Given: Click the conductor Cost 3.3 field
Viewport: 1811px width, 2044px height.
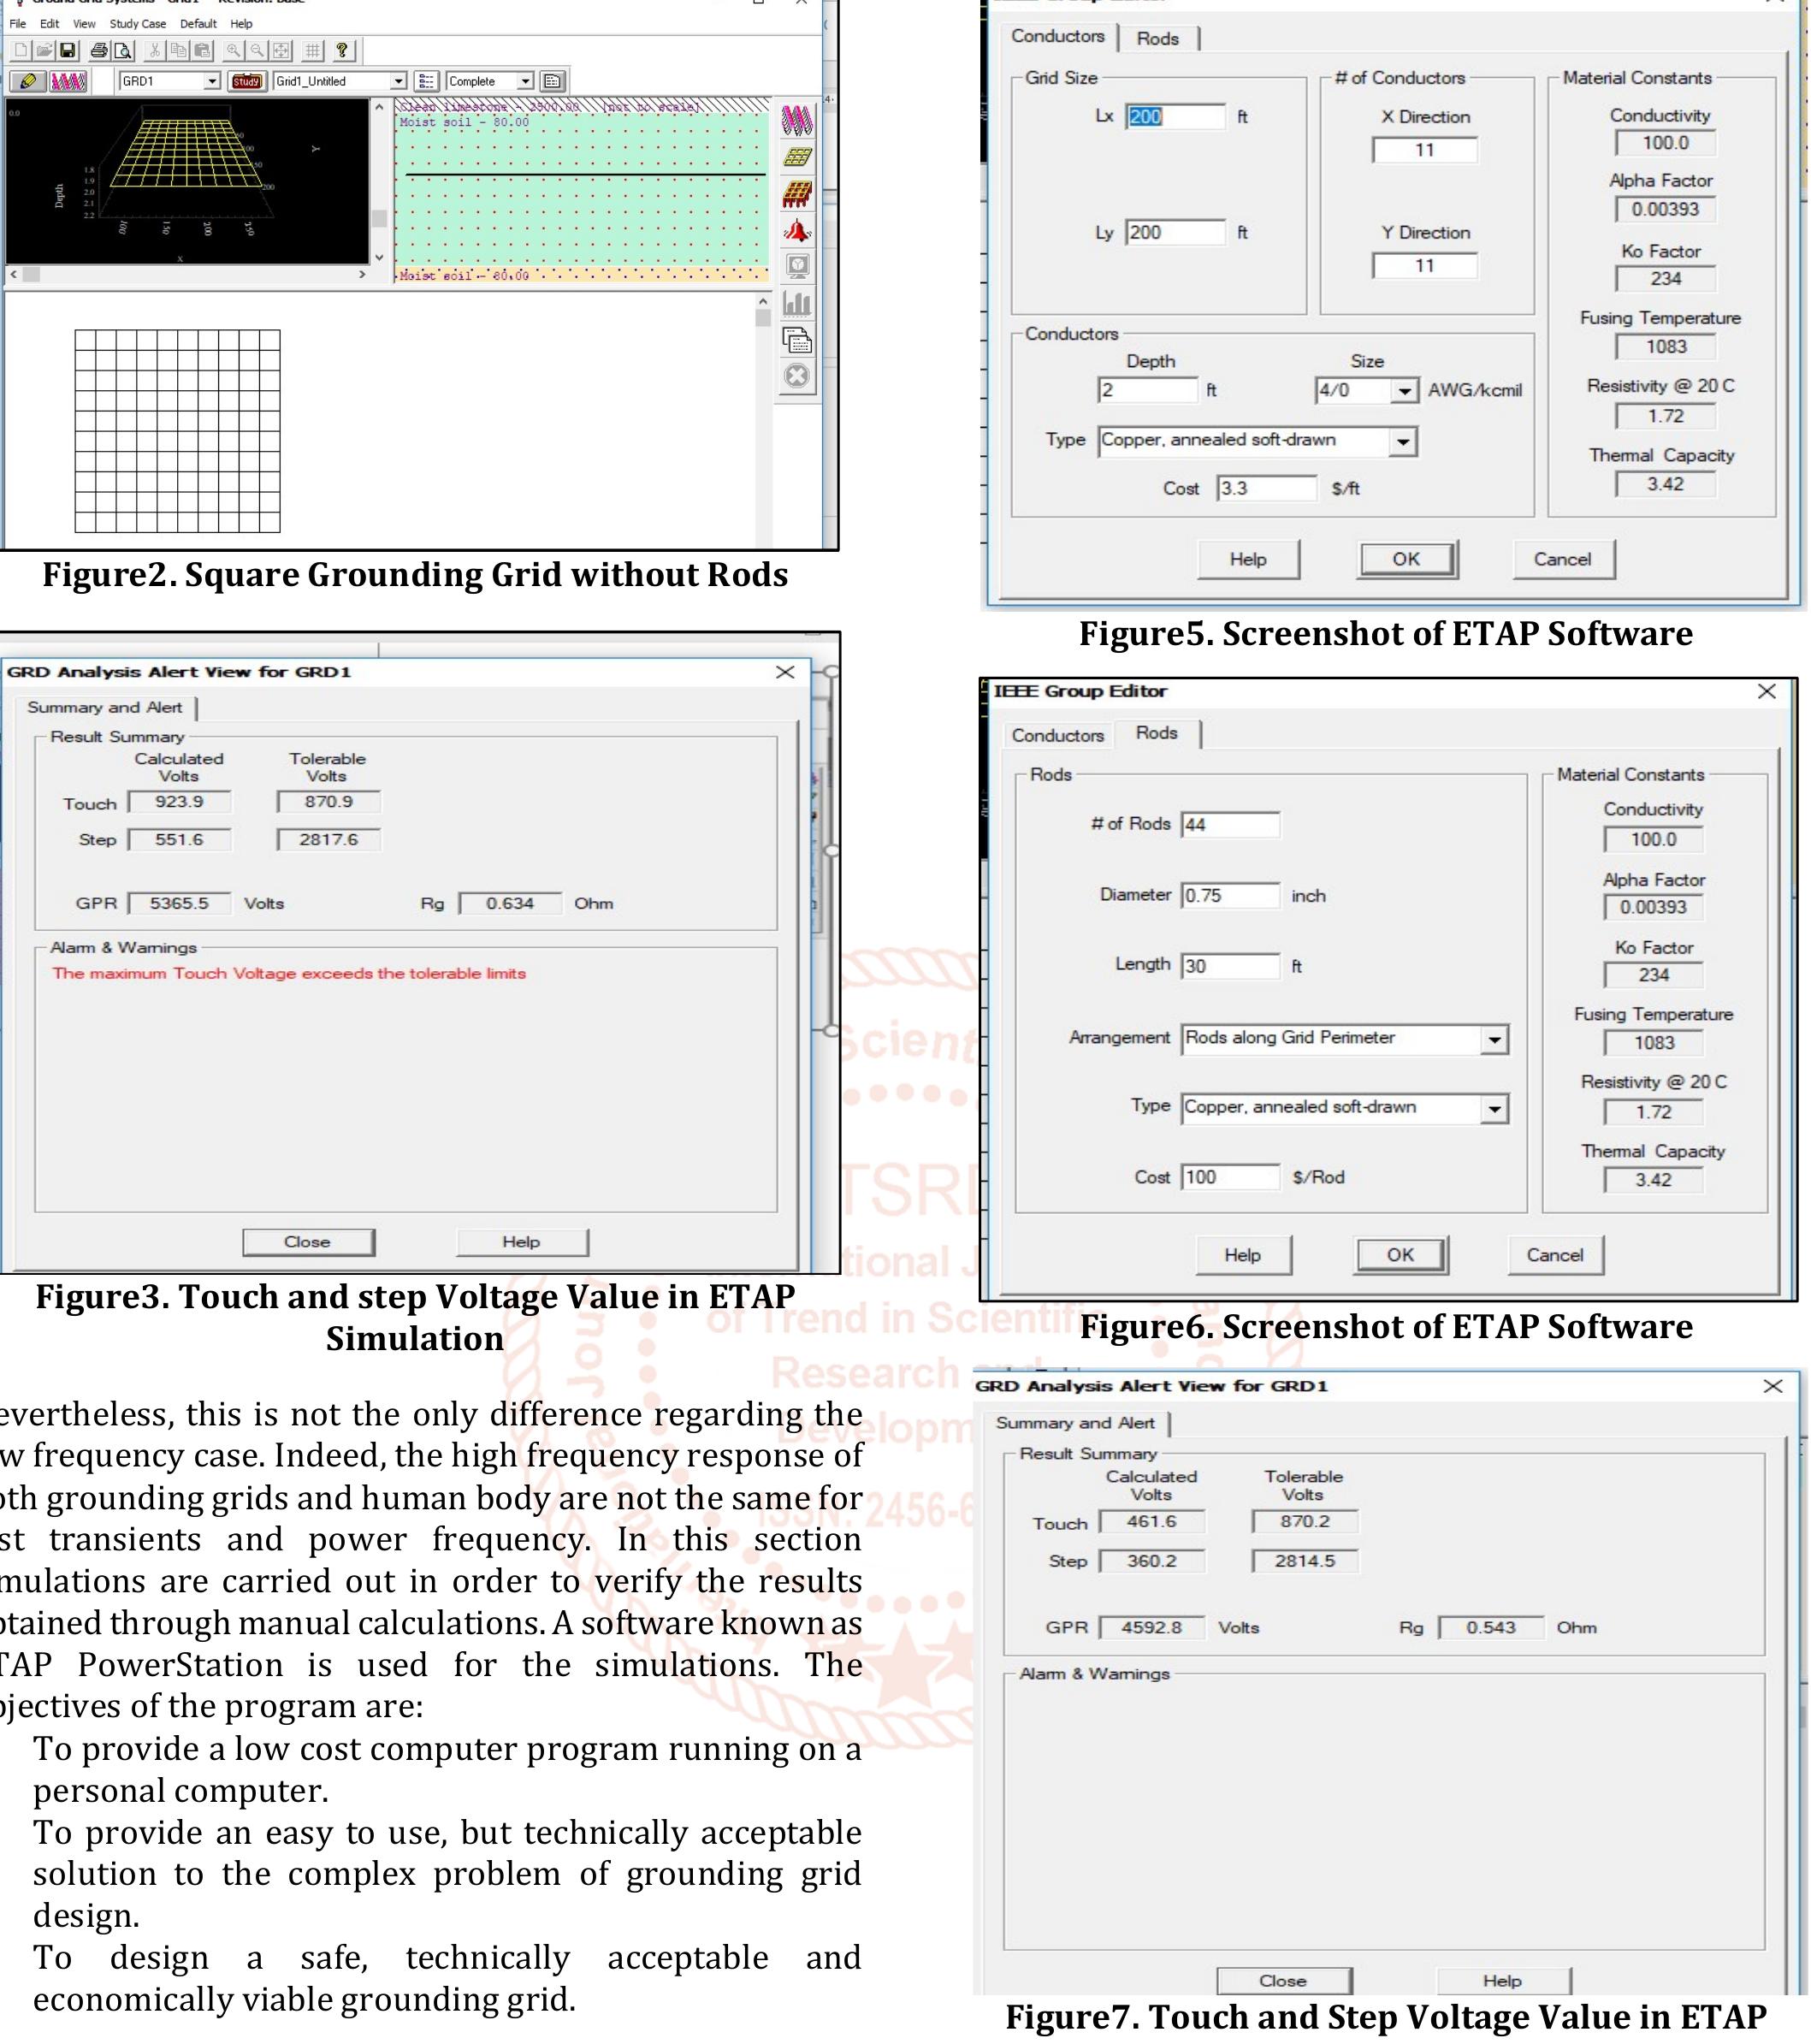Looking at the screenshot, I should pos(1266,489).
